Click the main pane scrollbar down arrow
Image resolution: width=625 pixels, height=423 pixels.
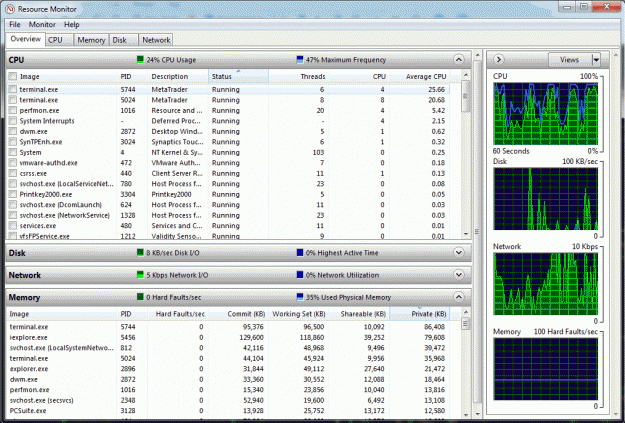[x=477, y=415]
